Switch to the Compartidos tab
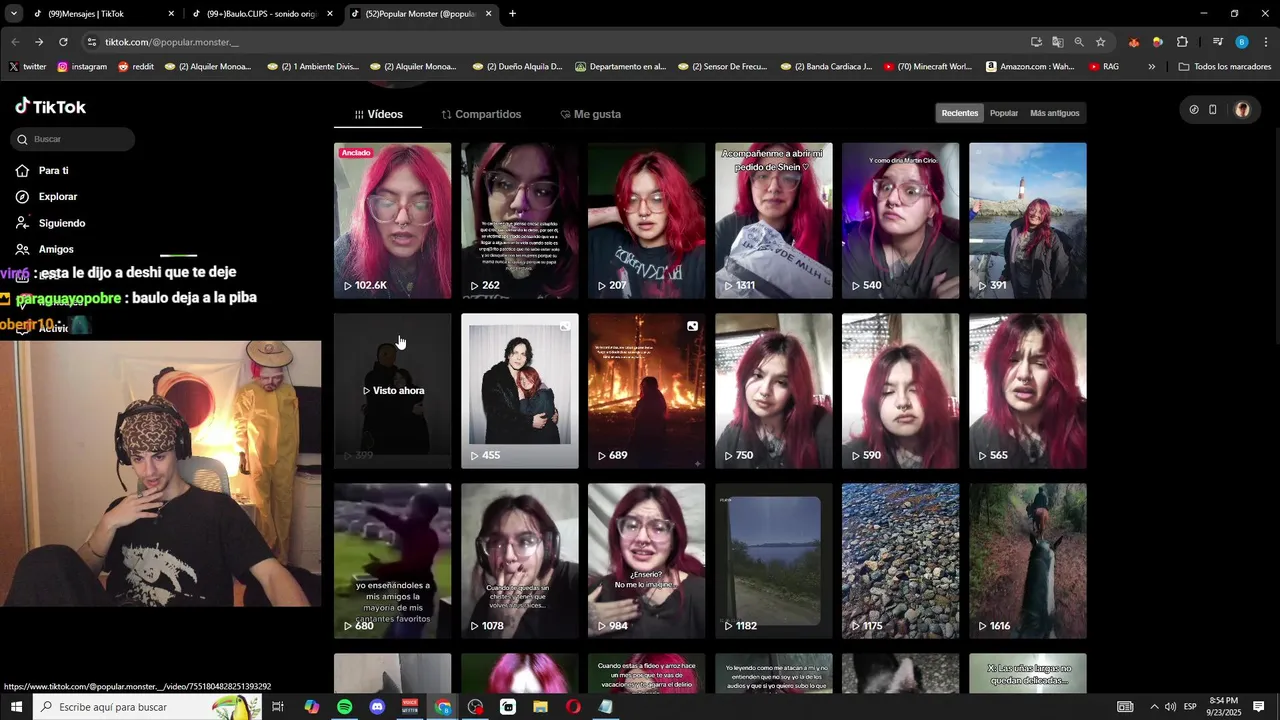The image size is (1280, 720). [481, 114]
